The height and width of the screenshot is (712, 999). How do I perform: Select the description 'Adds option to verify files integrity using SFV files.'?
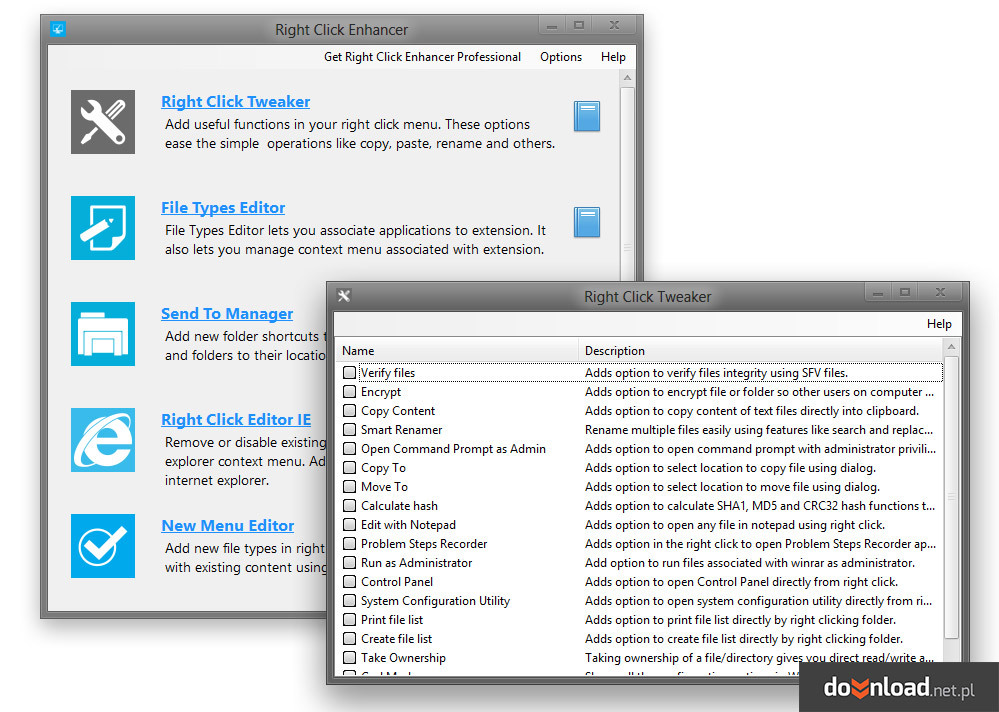(x=716, y=373)
